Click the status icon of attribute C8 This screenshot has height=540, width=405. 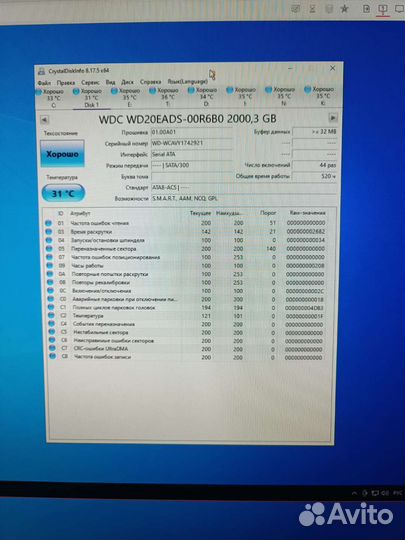point(53,357)
